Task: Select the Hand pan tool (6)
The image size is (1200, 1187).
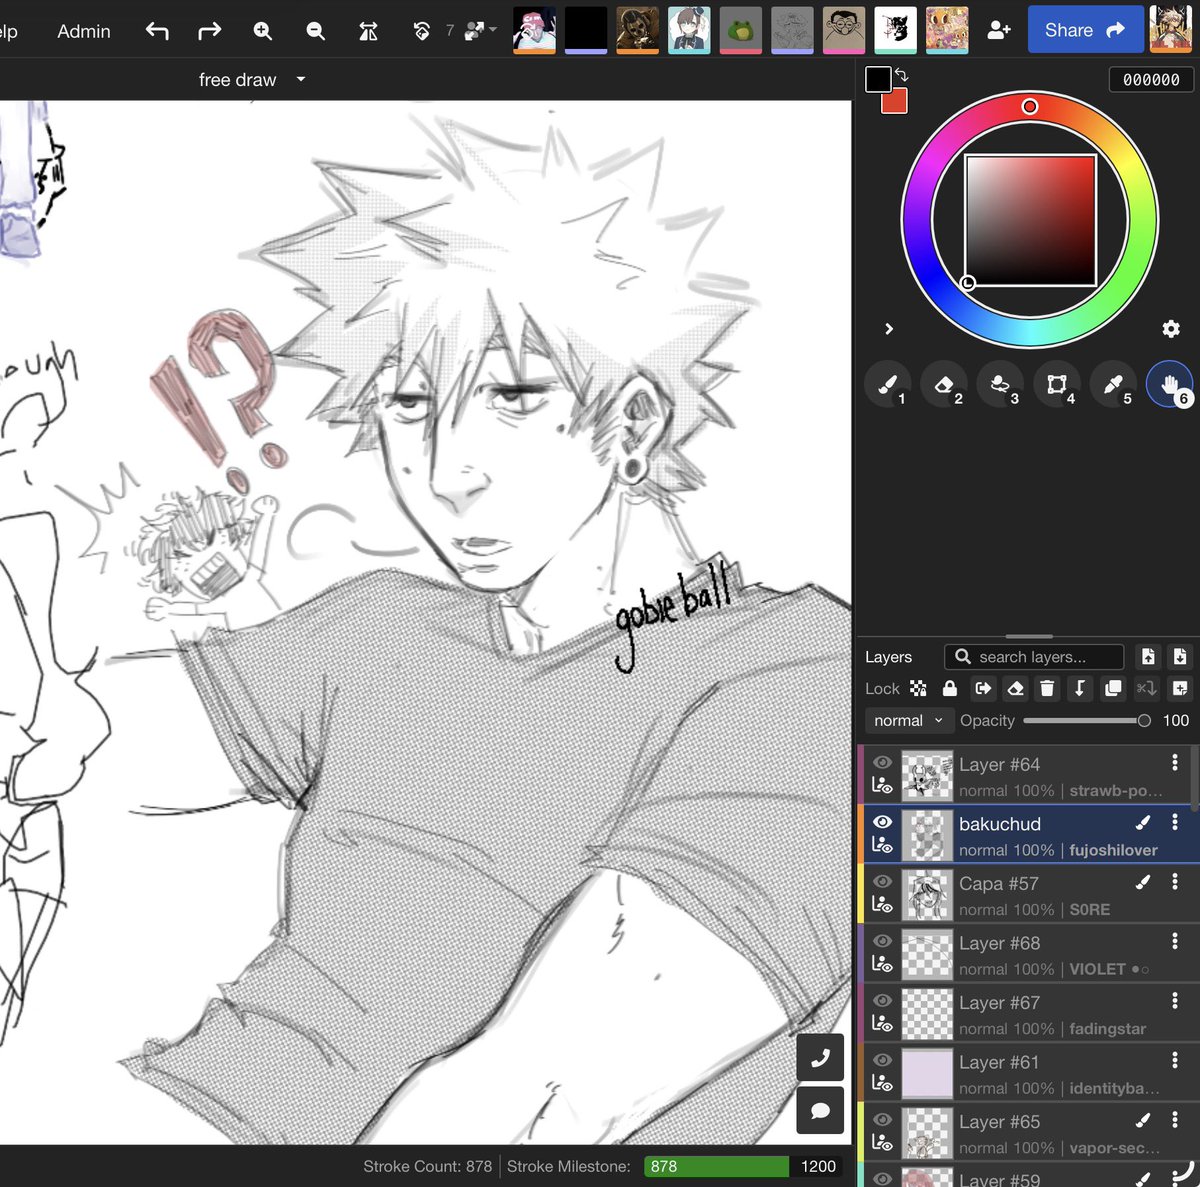Action: click(1169, 384)
